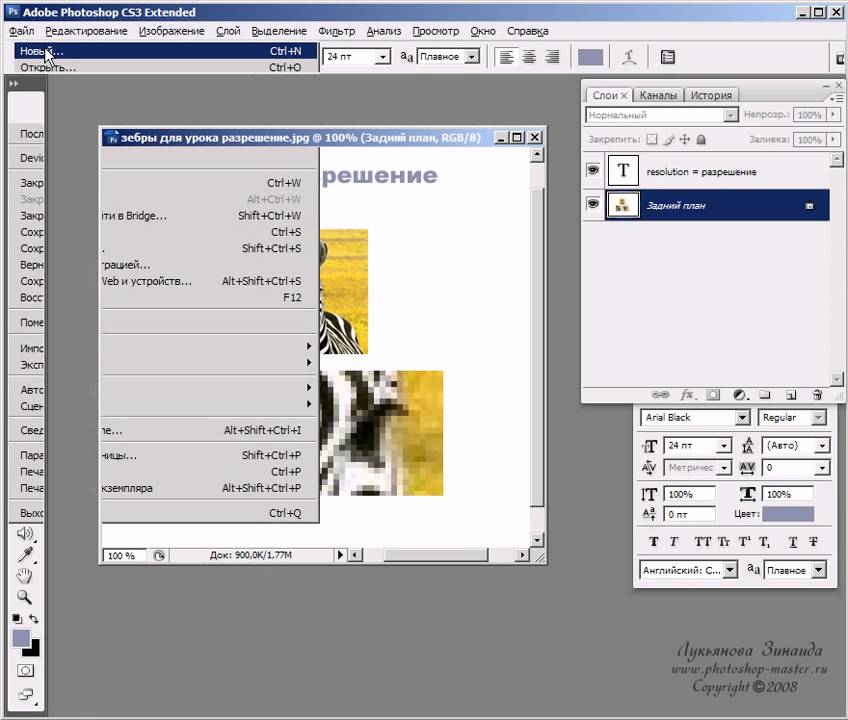Toggle lock position cross icon
Screen dimensions: 848x720
pyautogui.click(x=685, y=140)
